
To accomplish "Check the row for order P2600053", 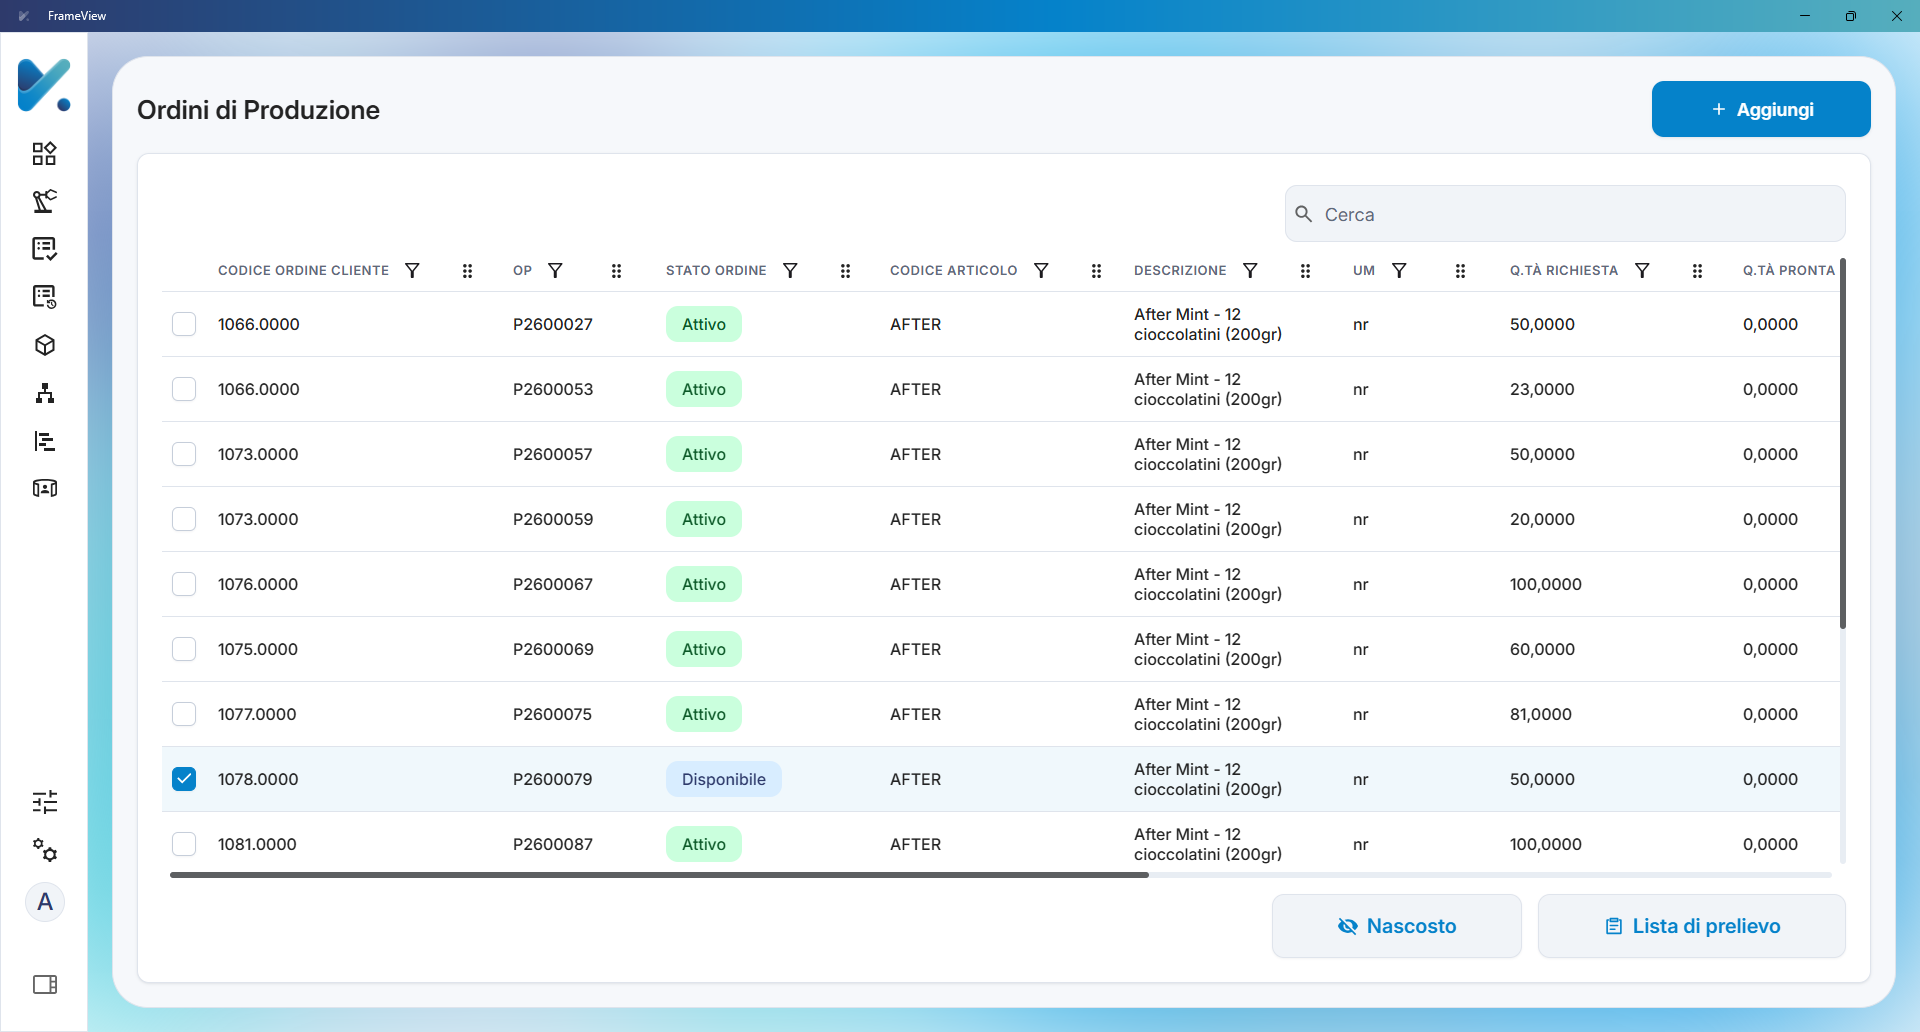I will pos(184,389).
